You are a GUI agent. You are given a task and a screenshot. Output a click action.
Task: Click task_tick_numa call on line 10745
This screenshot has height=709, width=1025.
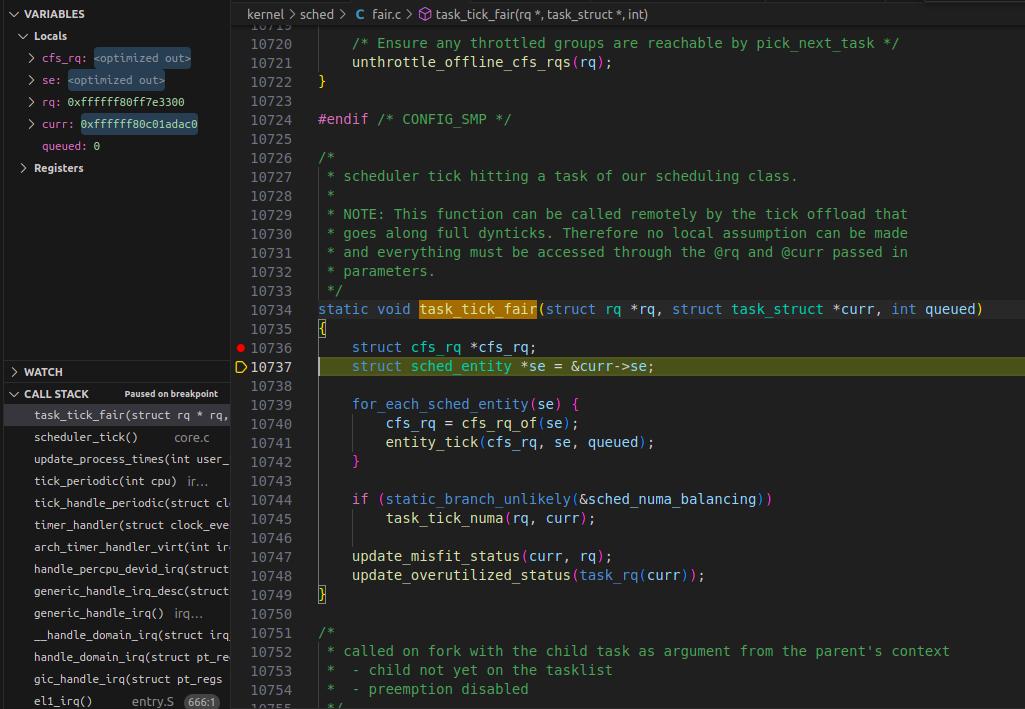[x=444, y=518]
